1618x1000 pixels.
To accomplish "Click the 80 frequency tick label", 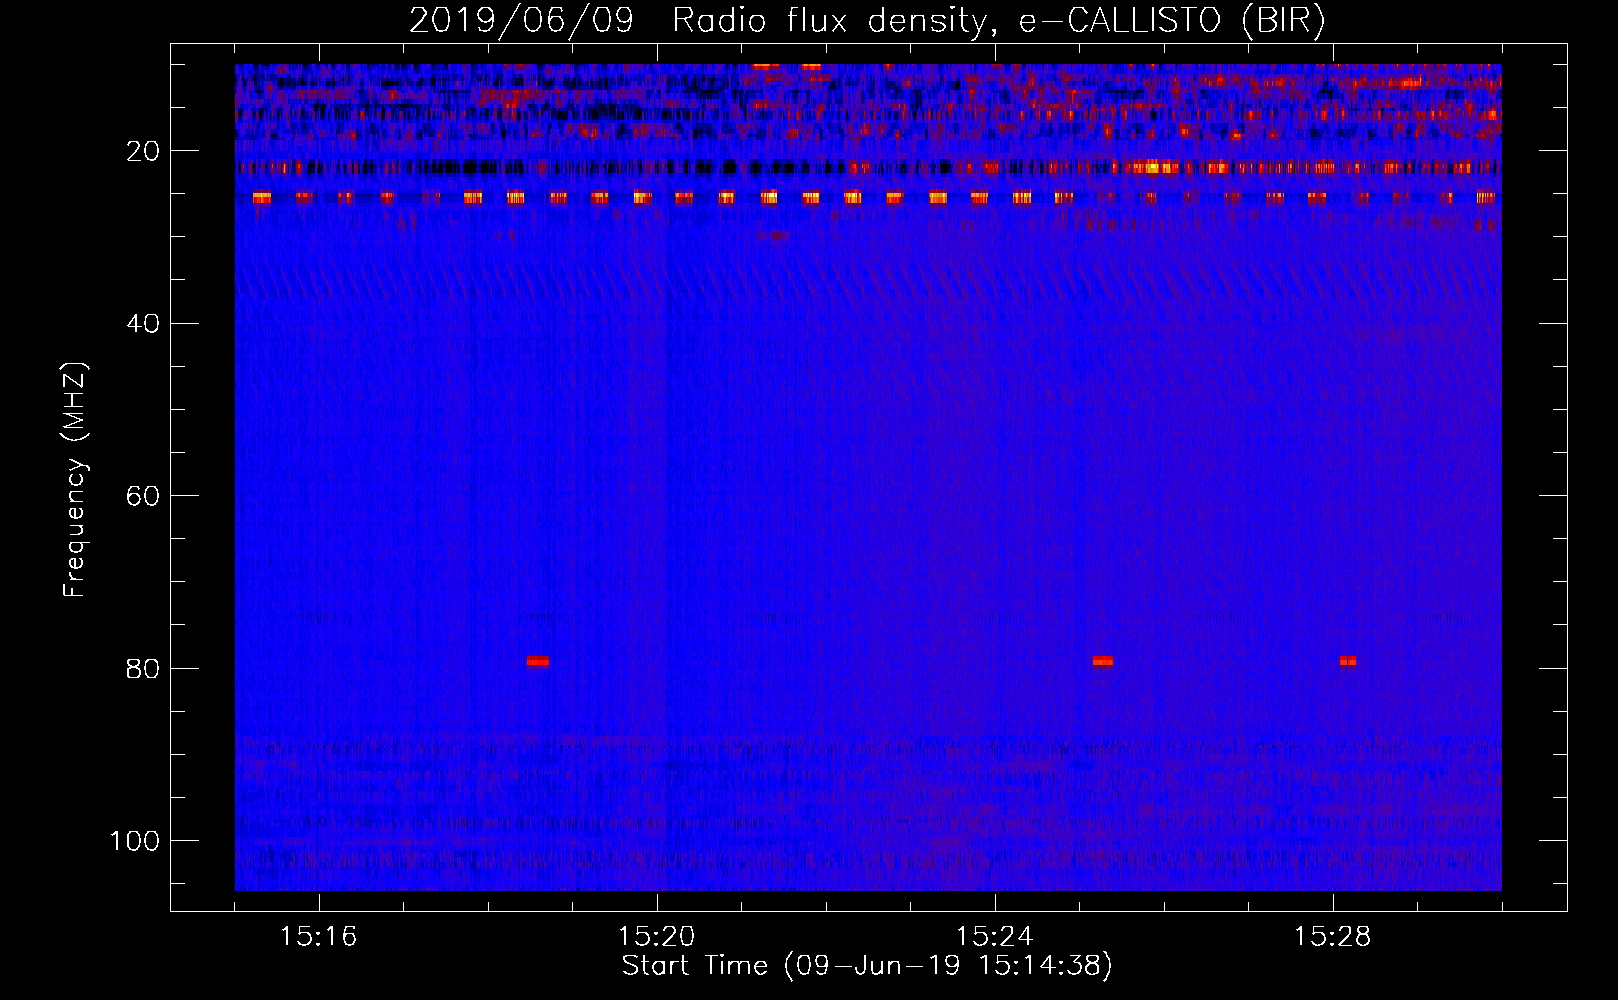I will pos(143,669).
